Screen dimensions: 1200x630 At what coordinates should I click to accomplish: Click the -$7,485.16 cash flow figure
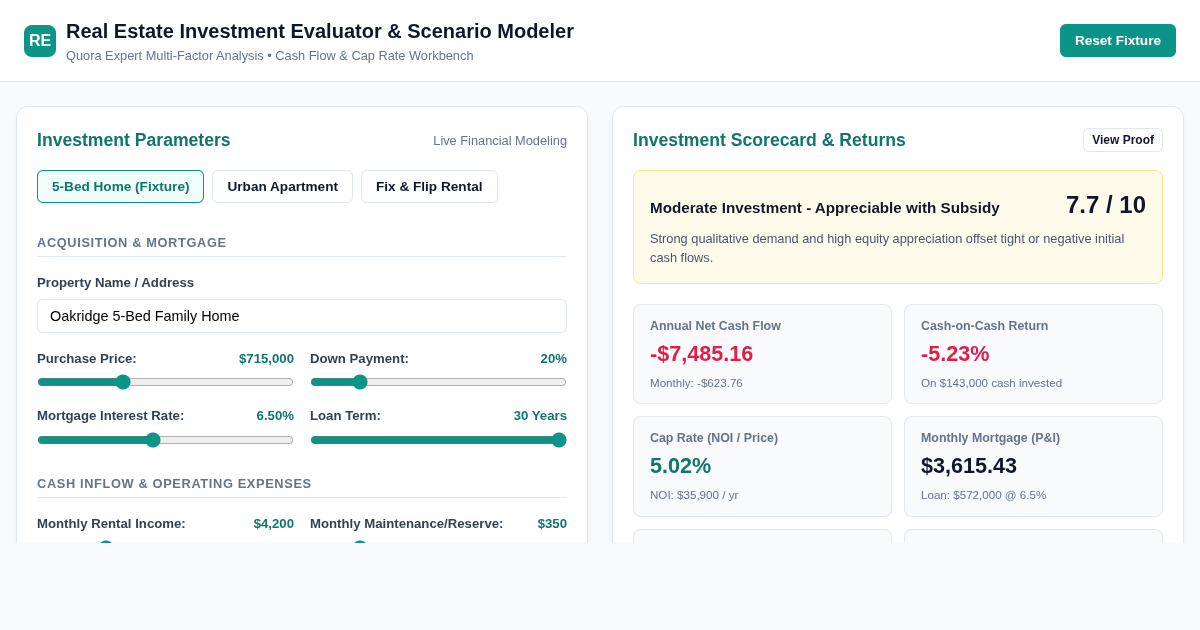tap(701, 354)
